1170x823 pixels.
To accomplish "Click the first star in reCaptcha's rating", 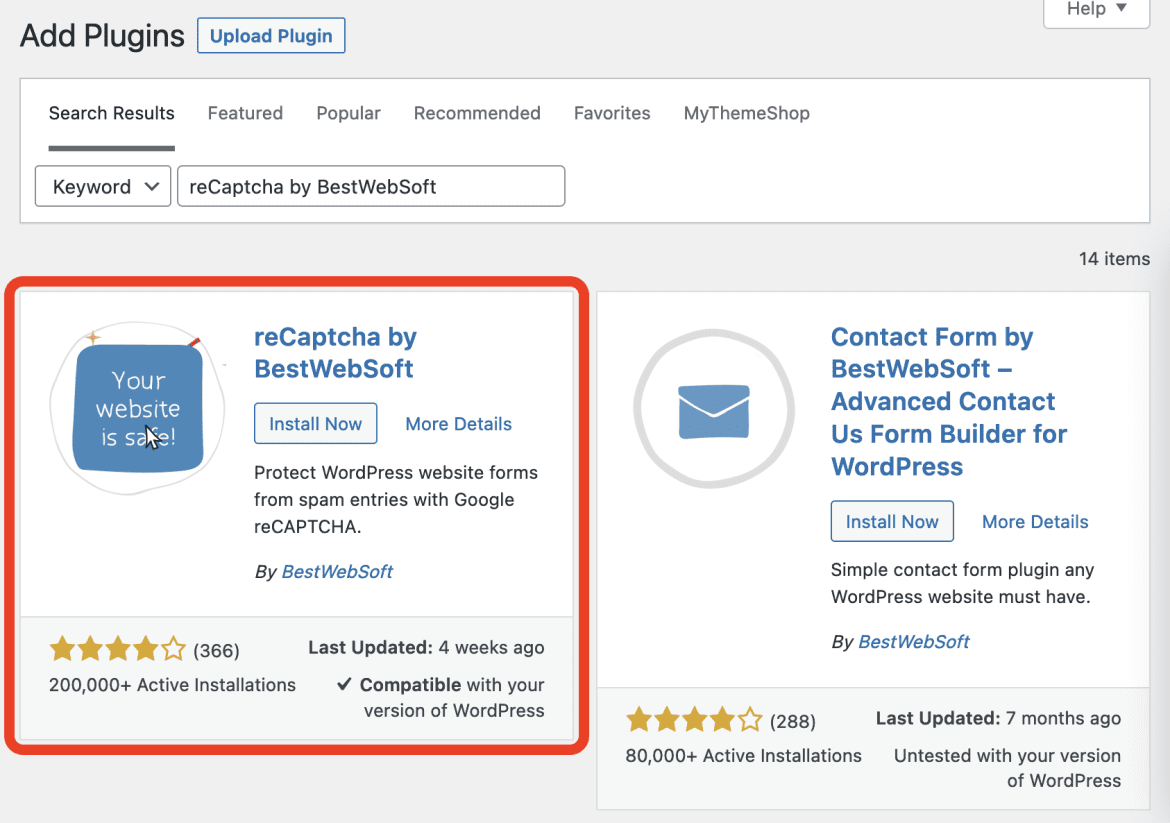I will coord(62,649).
